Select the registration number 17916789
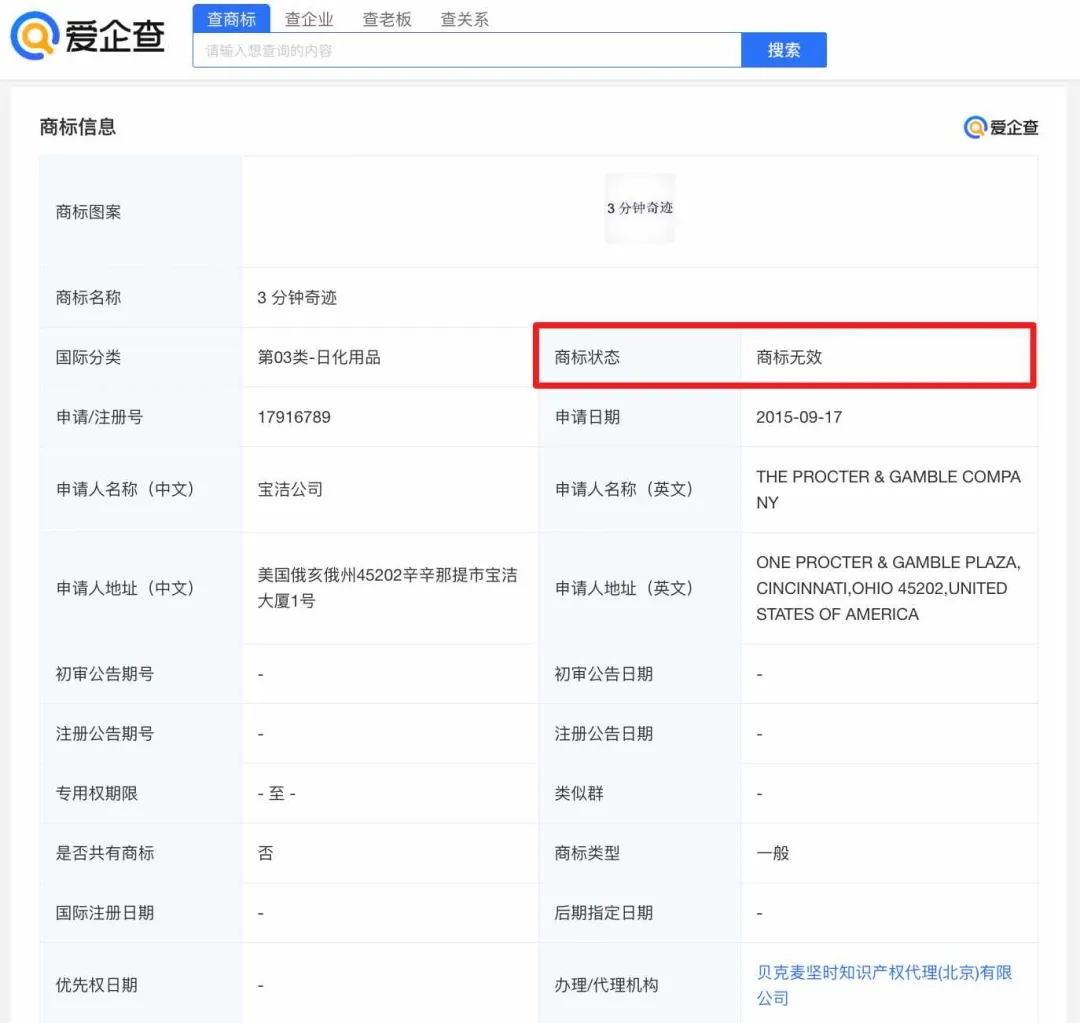Viewport: 1080px width, 1023px height. pyautogui.click(x=294, y=417)
